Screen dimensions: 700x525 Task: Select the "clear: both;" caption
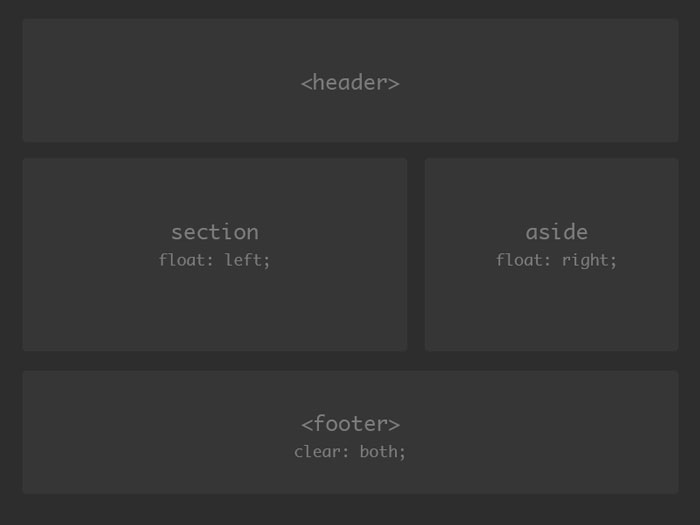point(350,451)
